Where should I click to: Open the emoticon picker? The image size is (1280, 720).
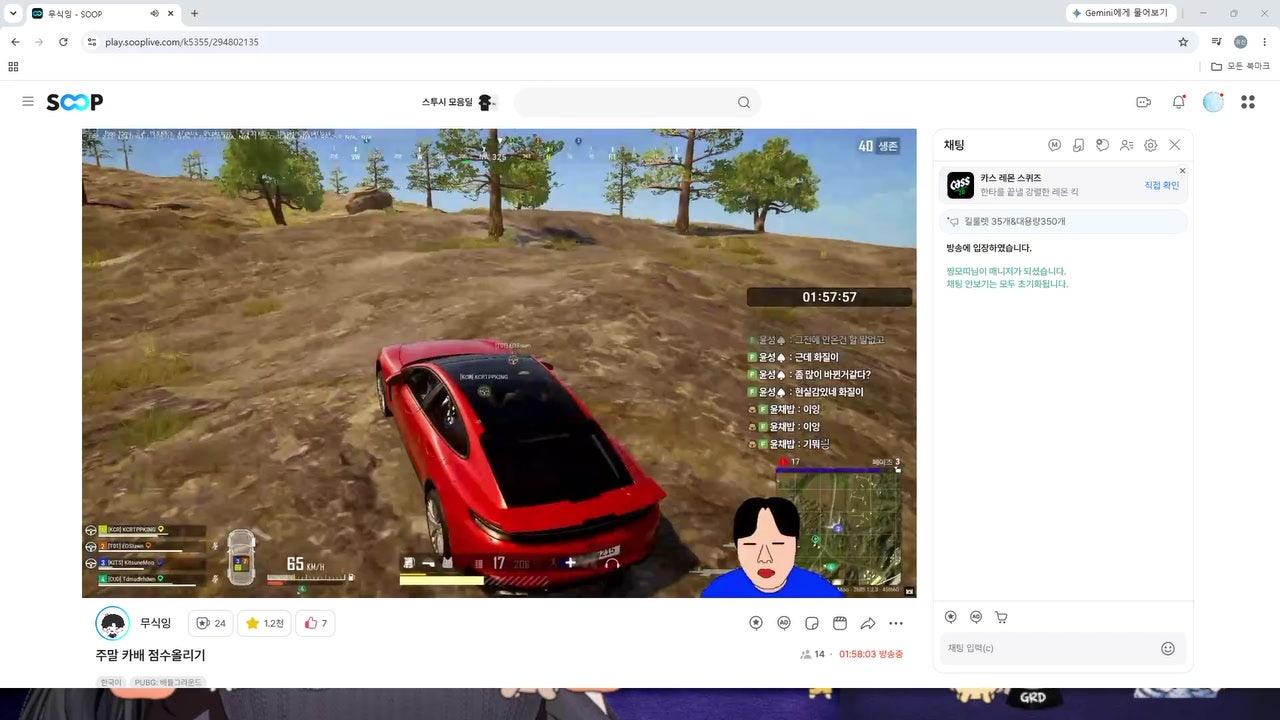coord(1167,648)
